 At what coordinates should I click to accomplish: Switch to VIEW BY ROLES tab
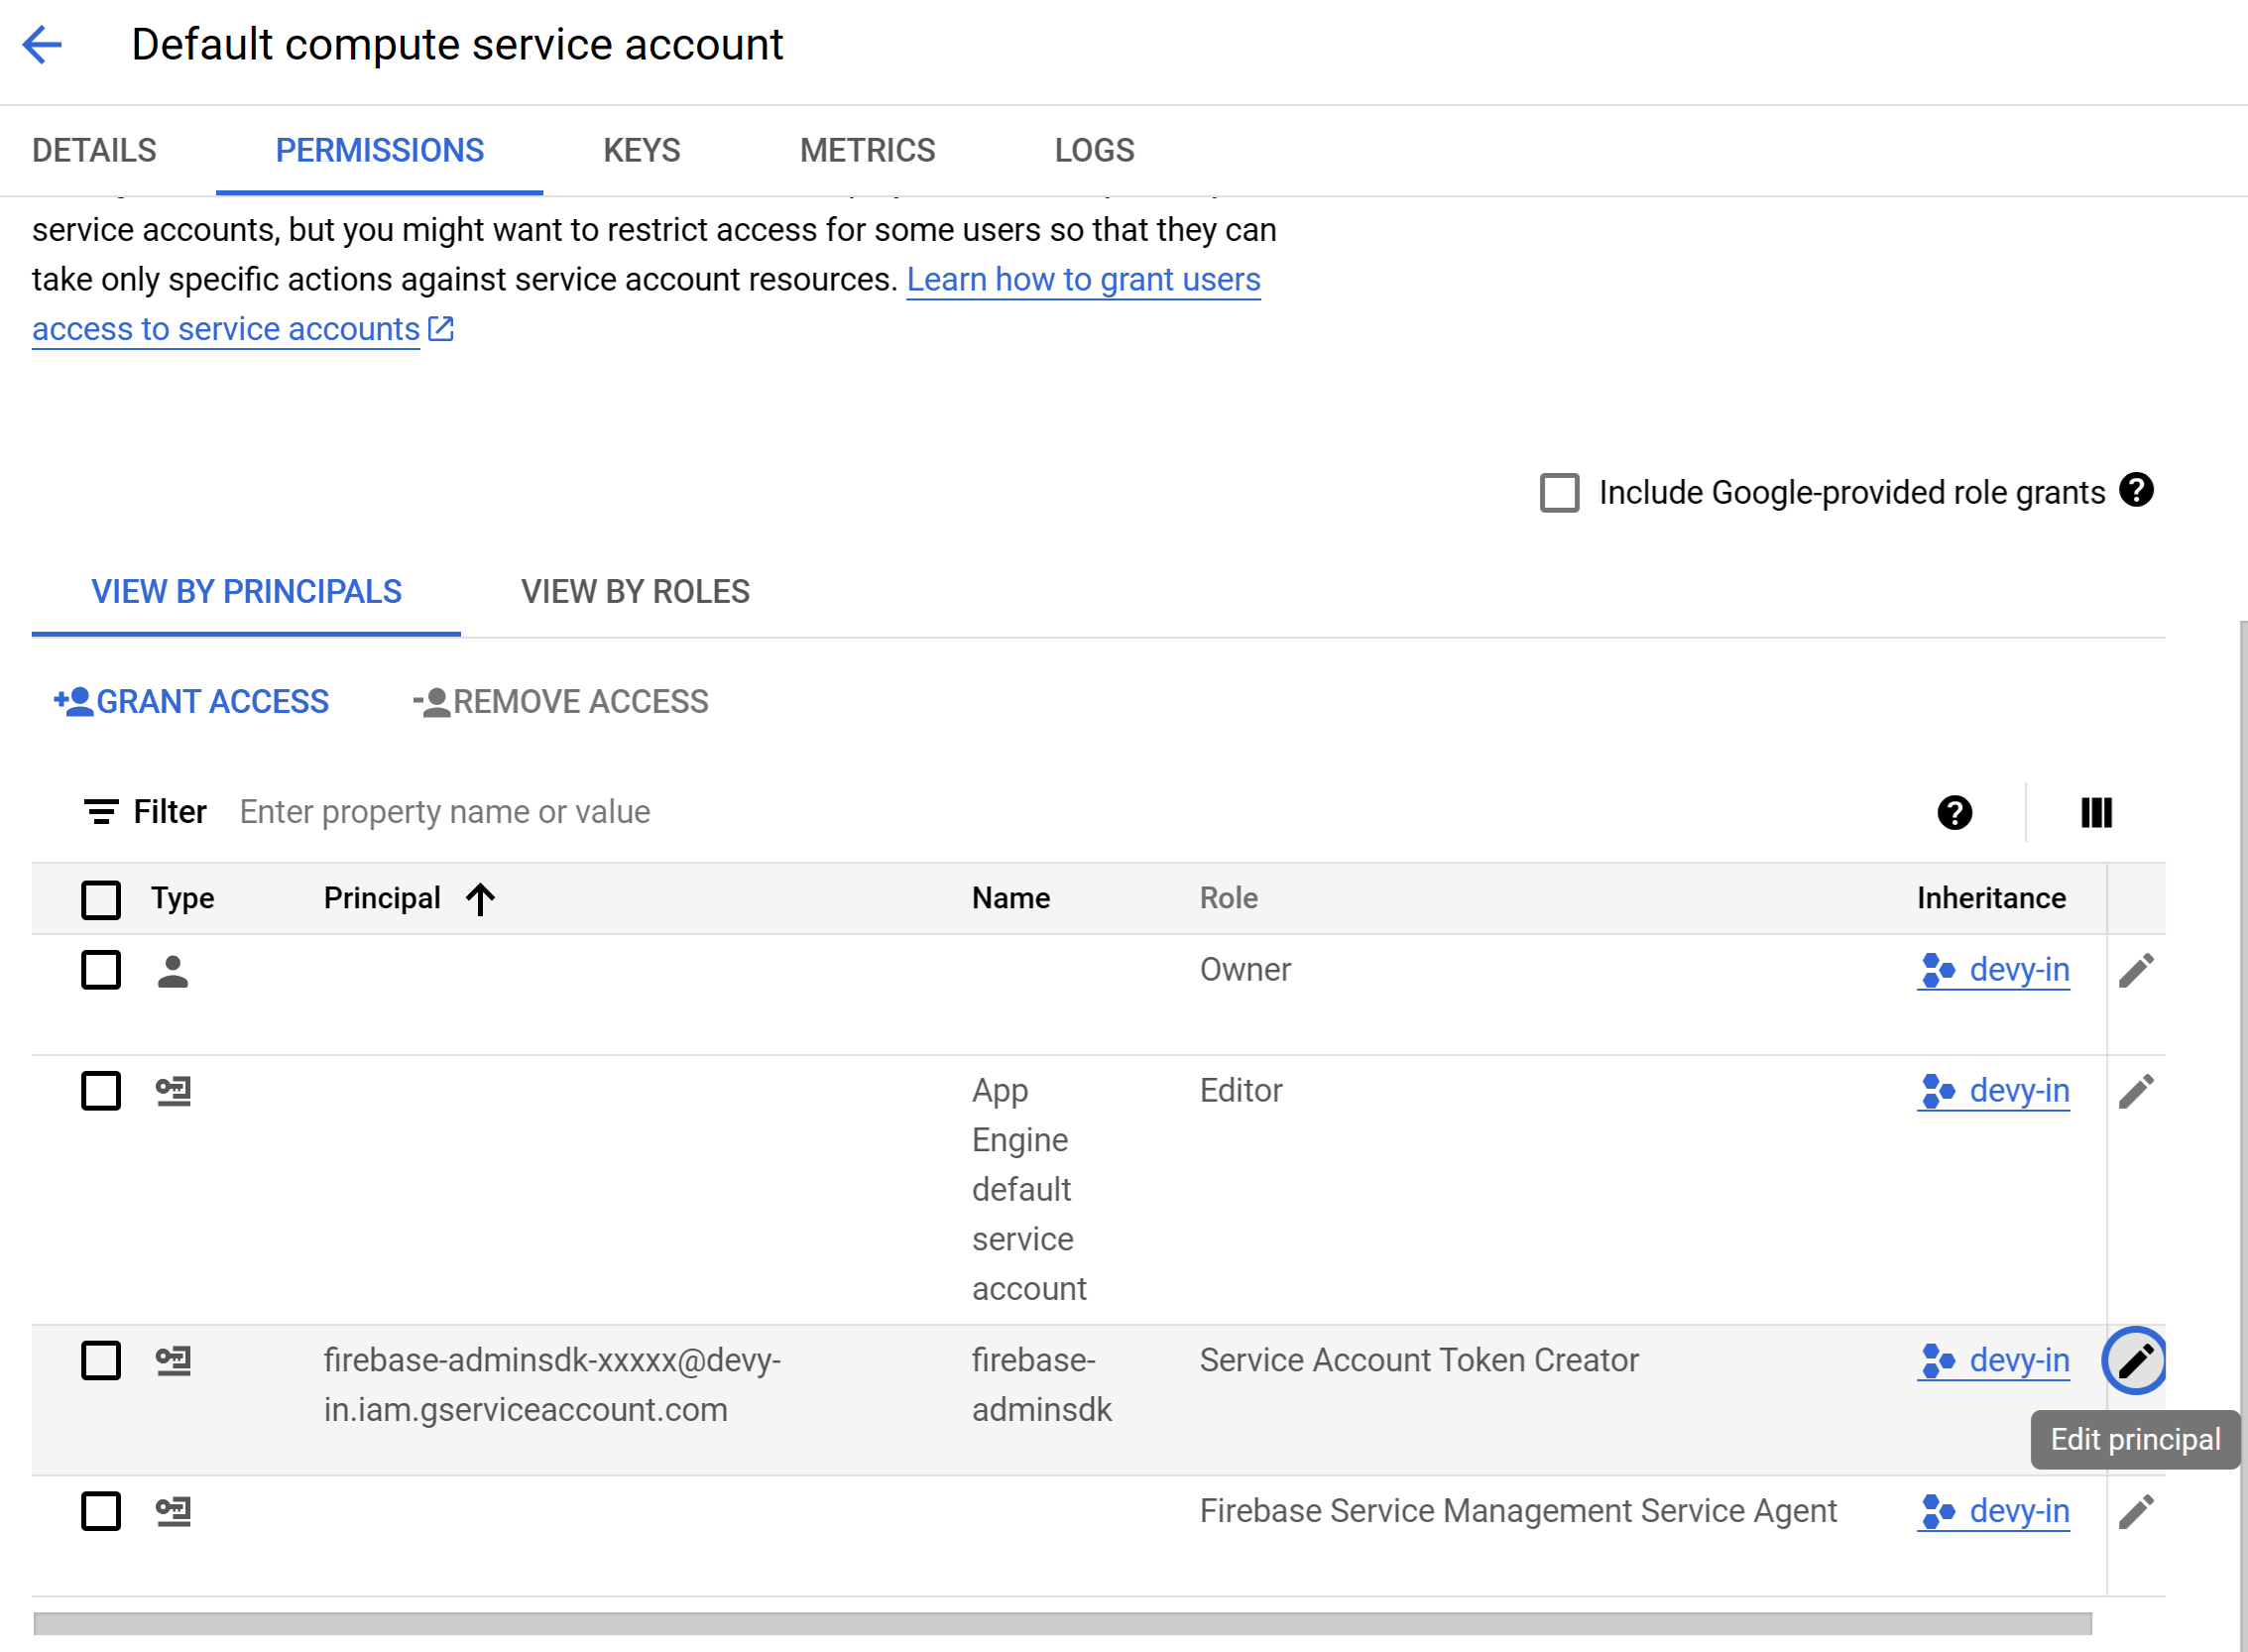[x=635, y=592]
